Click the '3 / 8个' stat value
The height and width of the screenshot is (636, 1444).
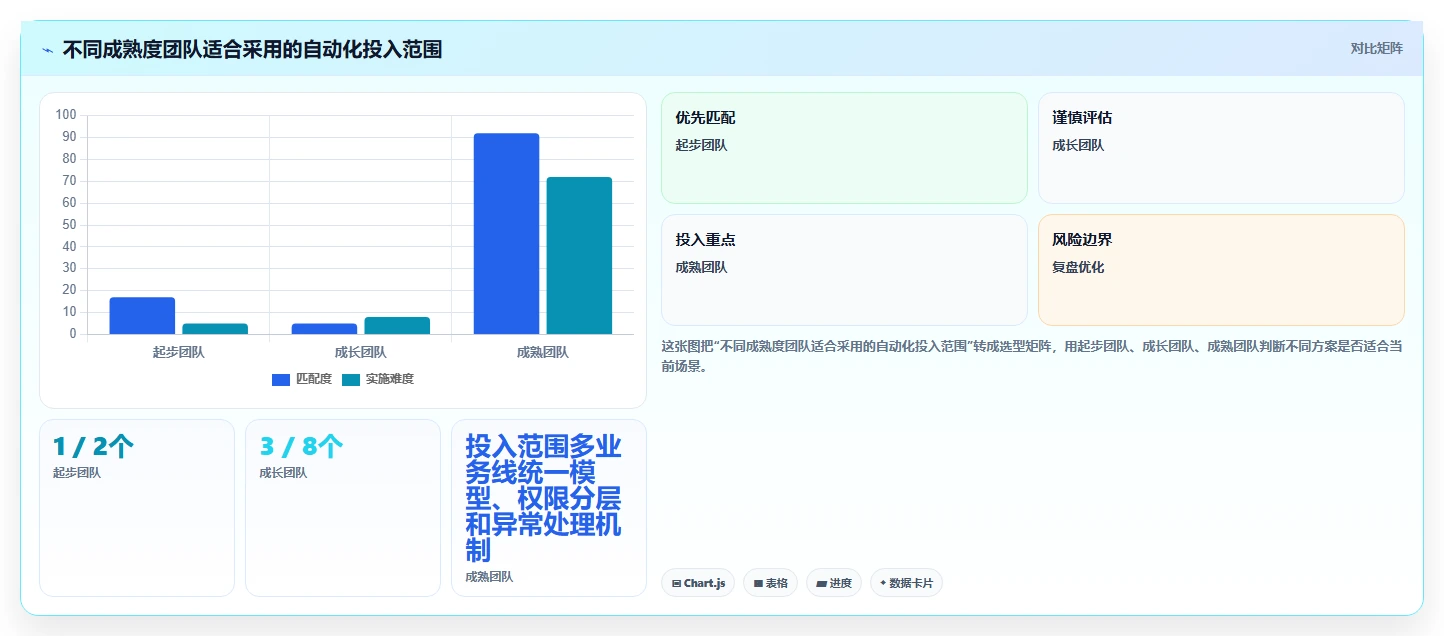(301, 447)
